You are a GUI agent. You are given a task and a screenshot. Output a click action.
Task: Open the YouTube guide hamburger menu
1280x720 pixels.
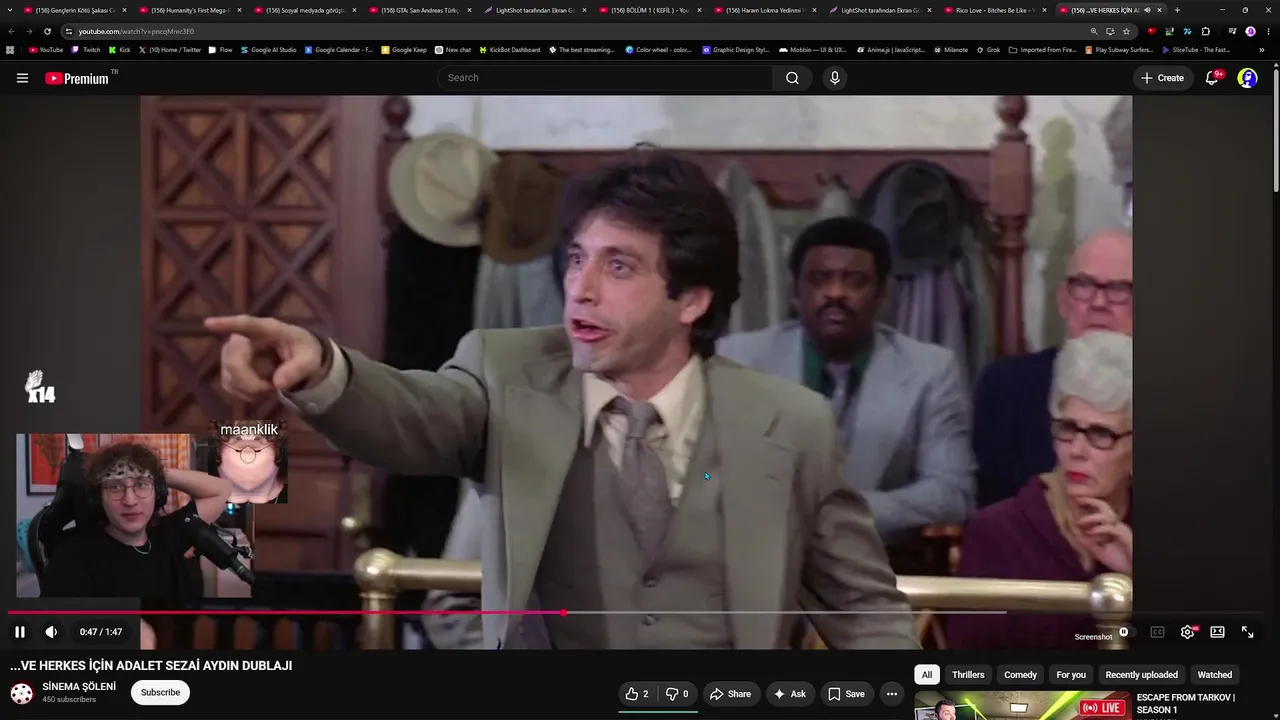click(22, 78)
